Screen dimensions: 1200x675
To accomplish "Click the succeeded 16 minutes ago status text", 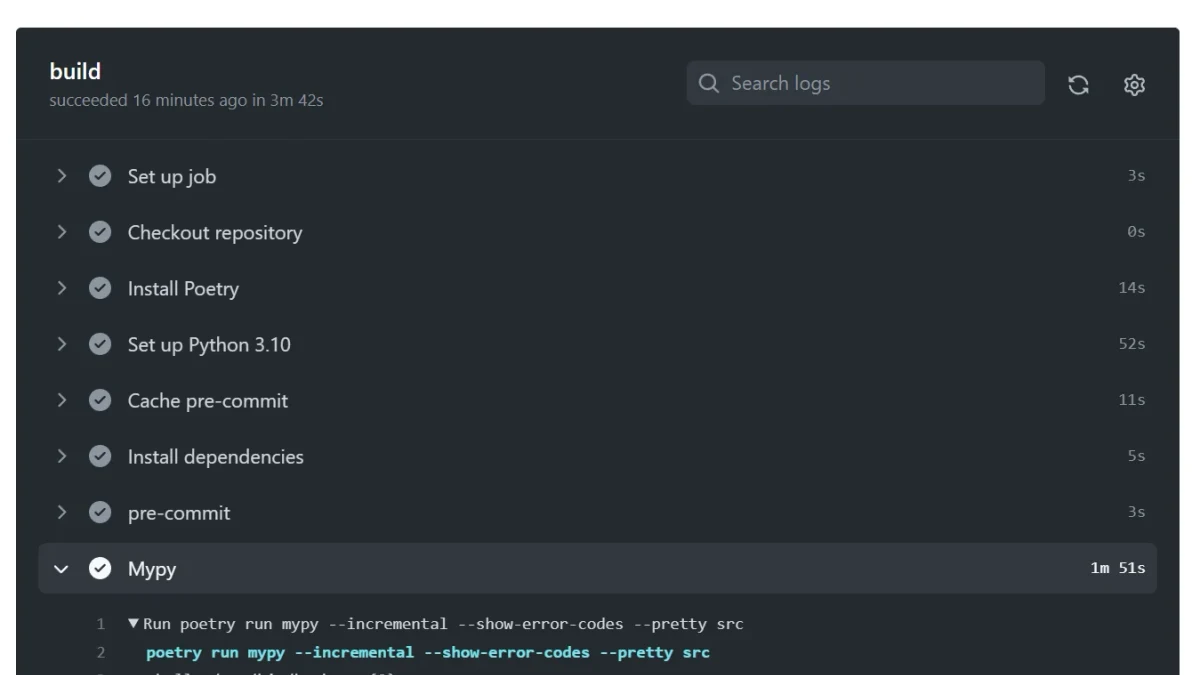I will click(186, 100).
